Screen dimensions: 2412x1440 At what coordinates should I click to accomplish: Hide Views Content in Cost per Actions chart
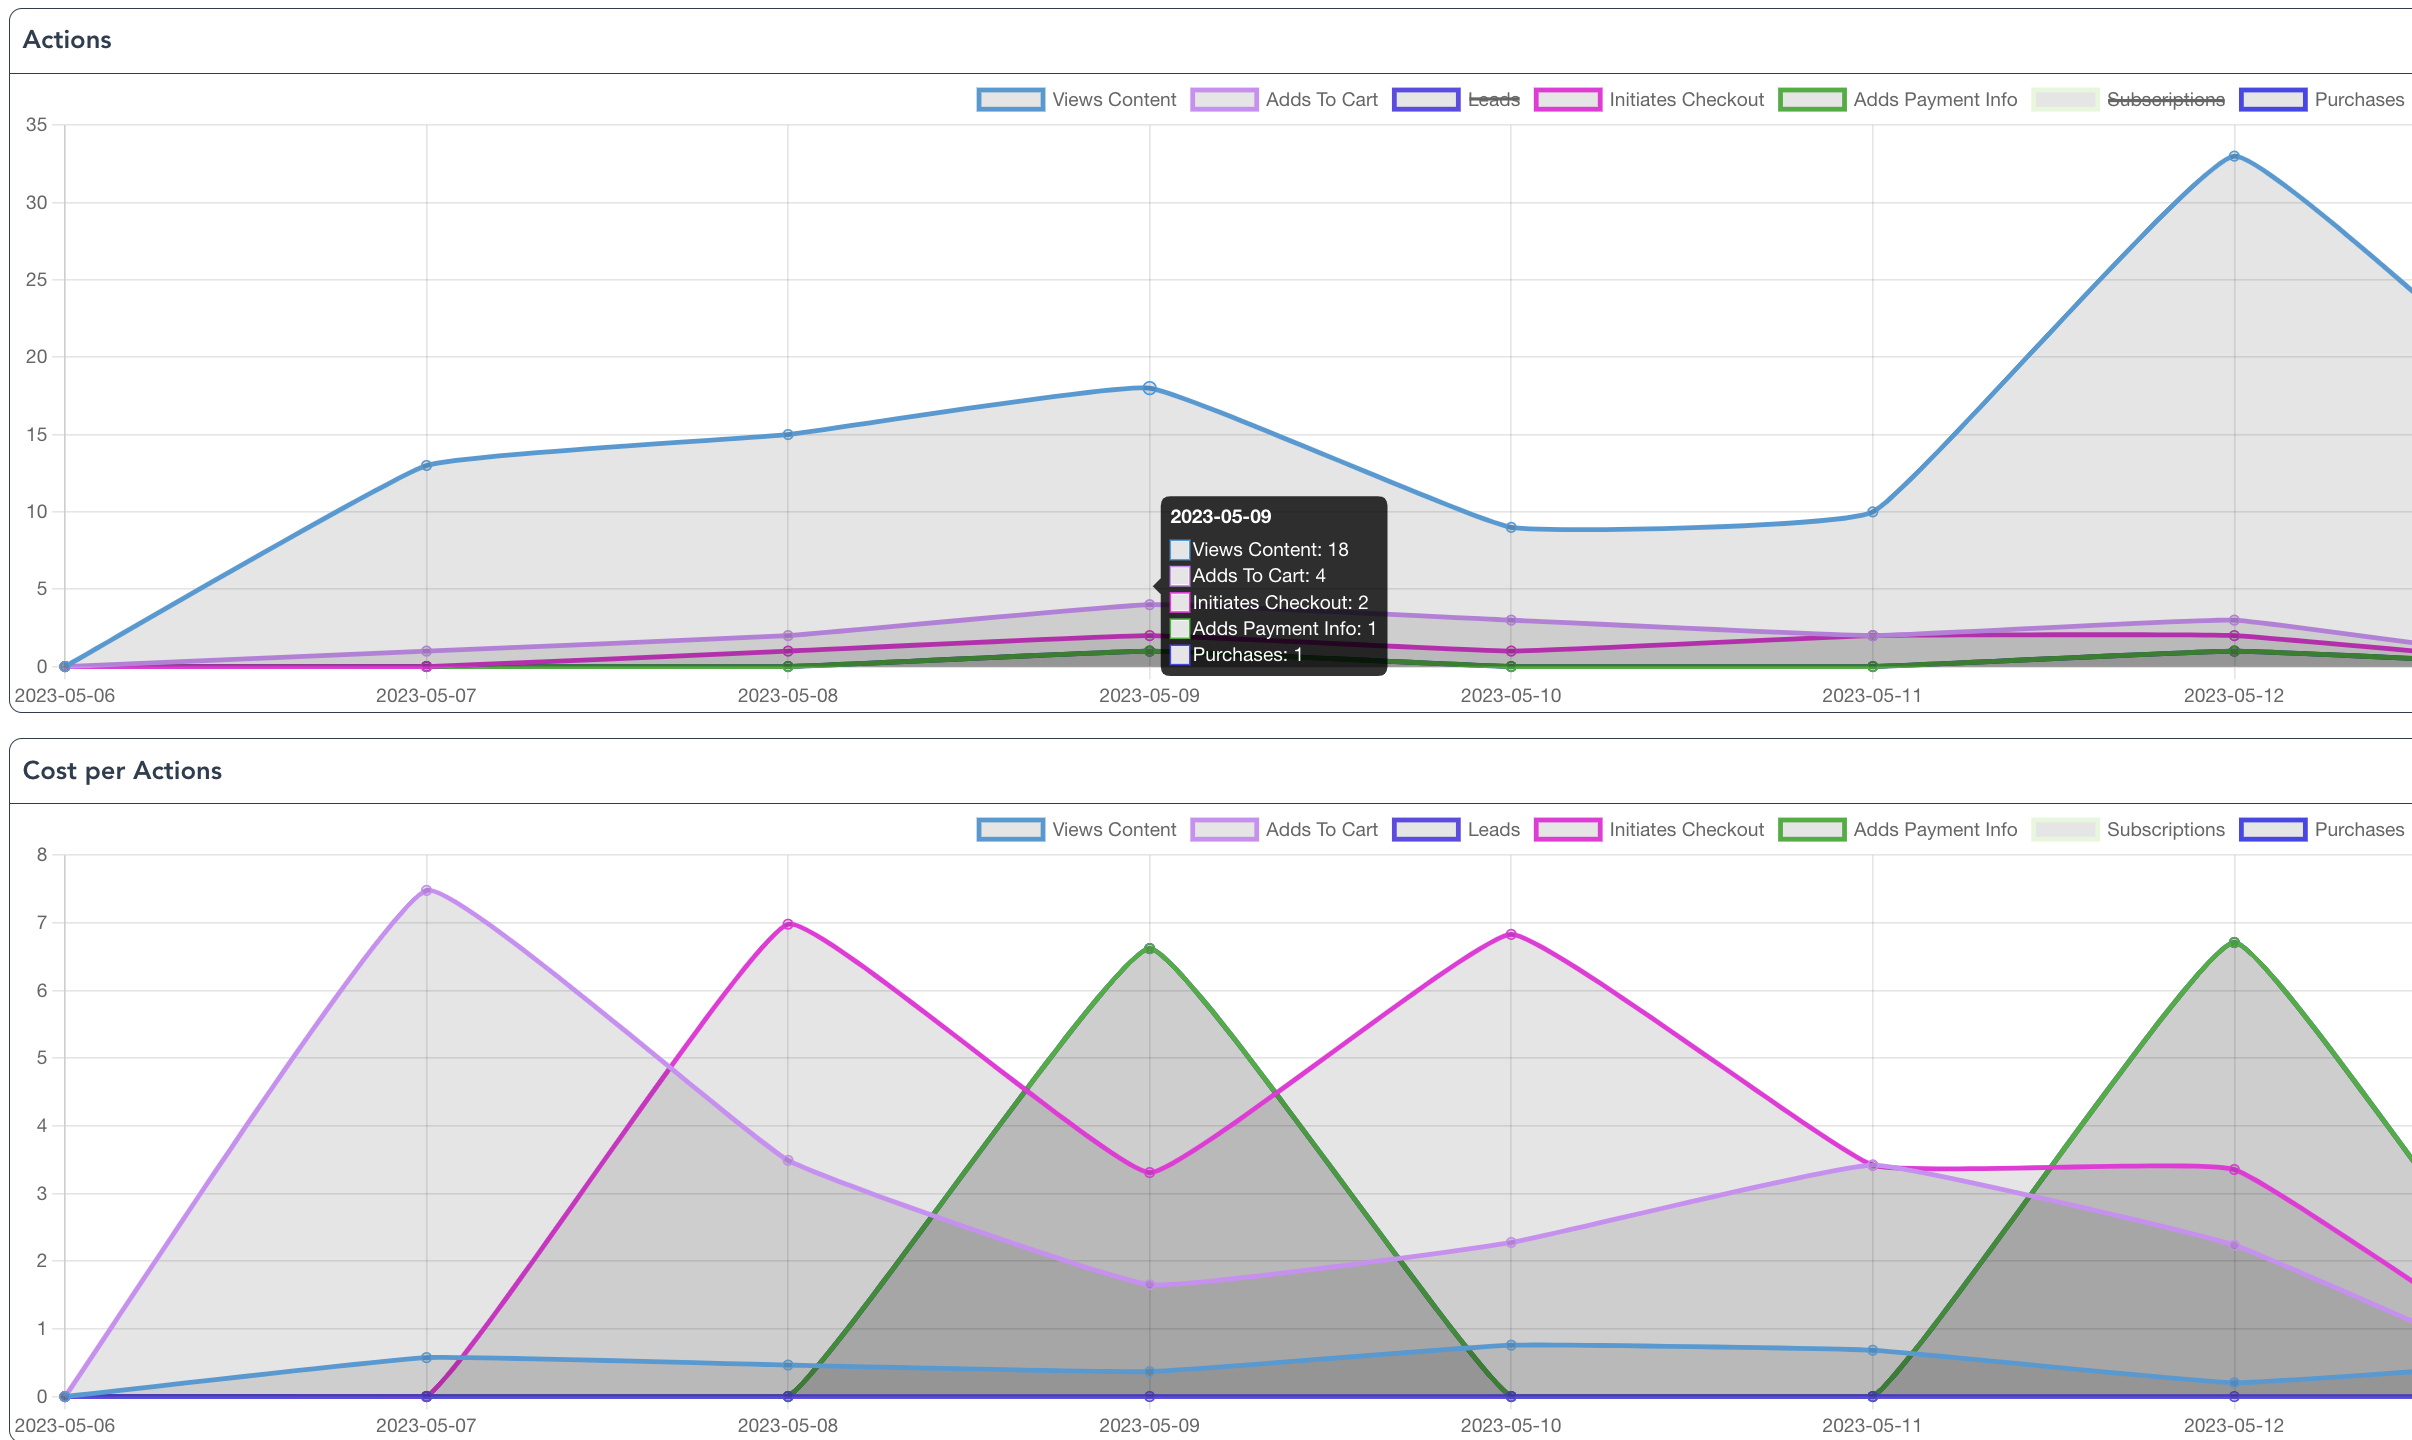1113,830
